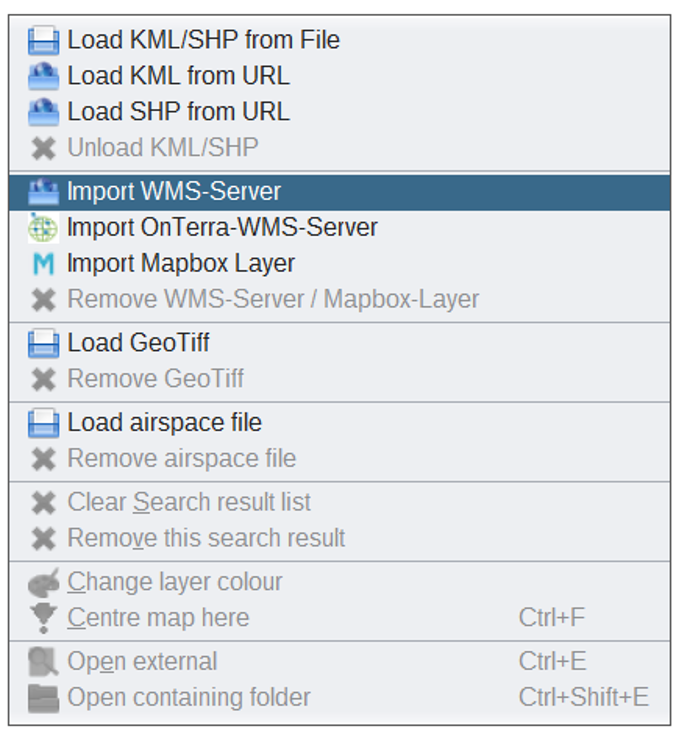
Task: Click the Load SHP from URL icon
Action: [x=43, y=112]
